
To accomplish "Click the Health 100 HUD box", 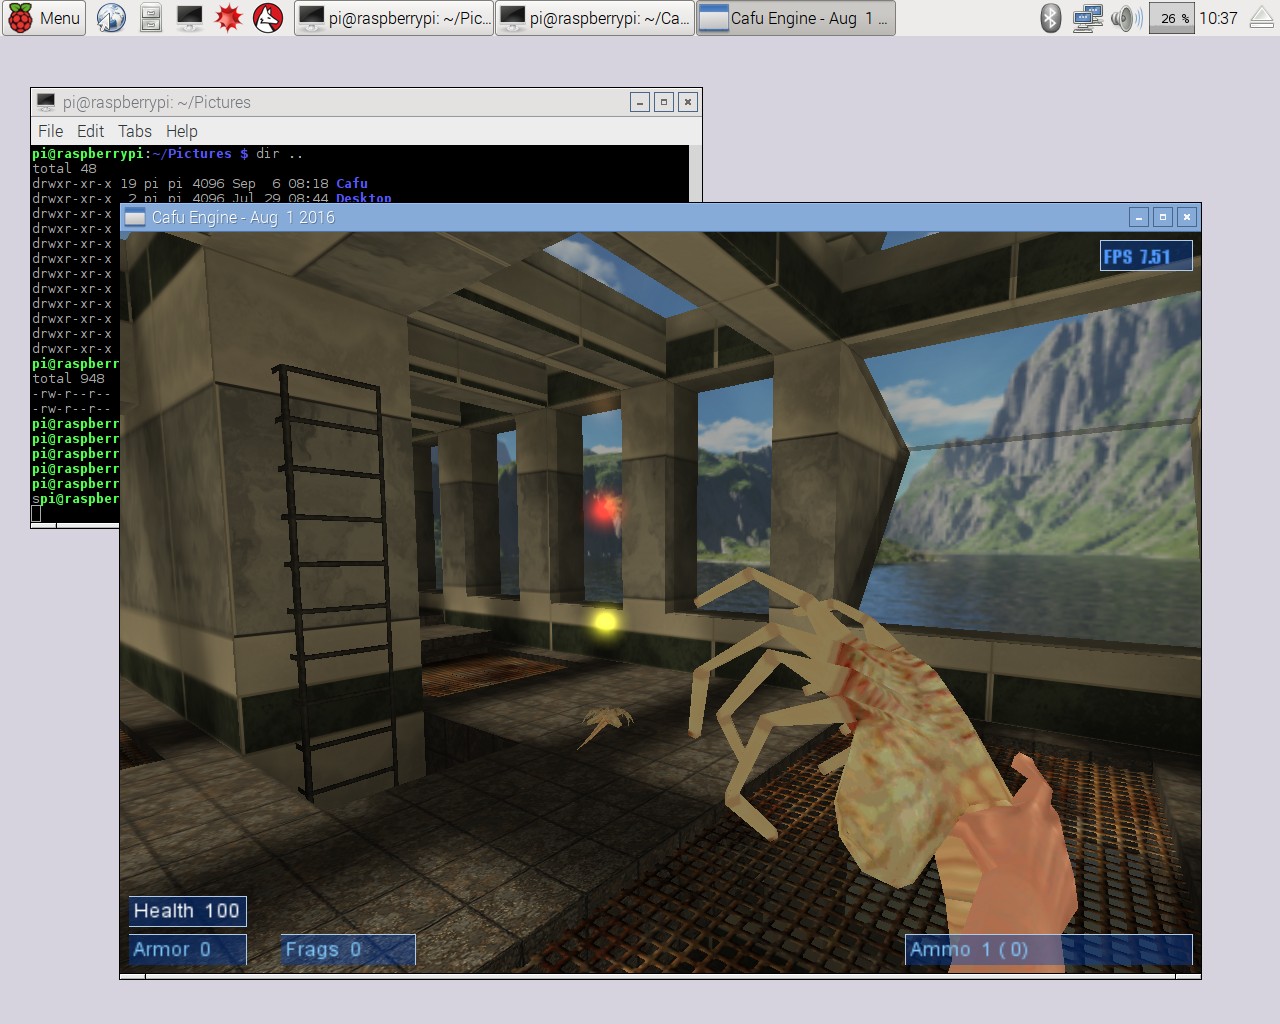I will click(187, 911).
